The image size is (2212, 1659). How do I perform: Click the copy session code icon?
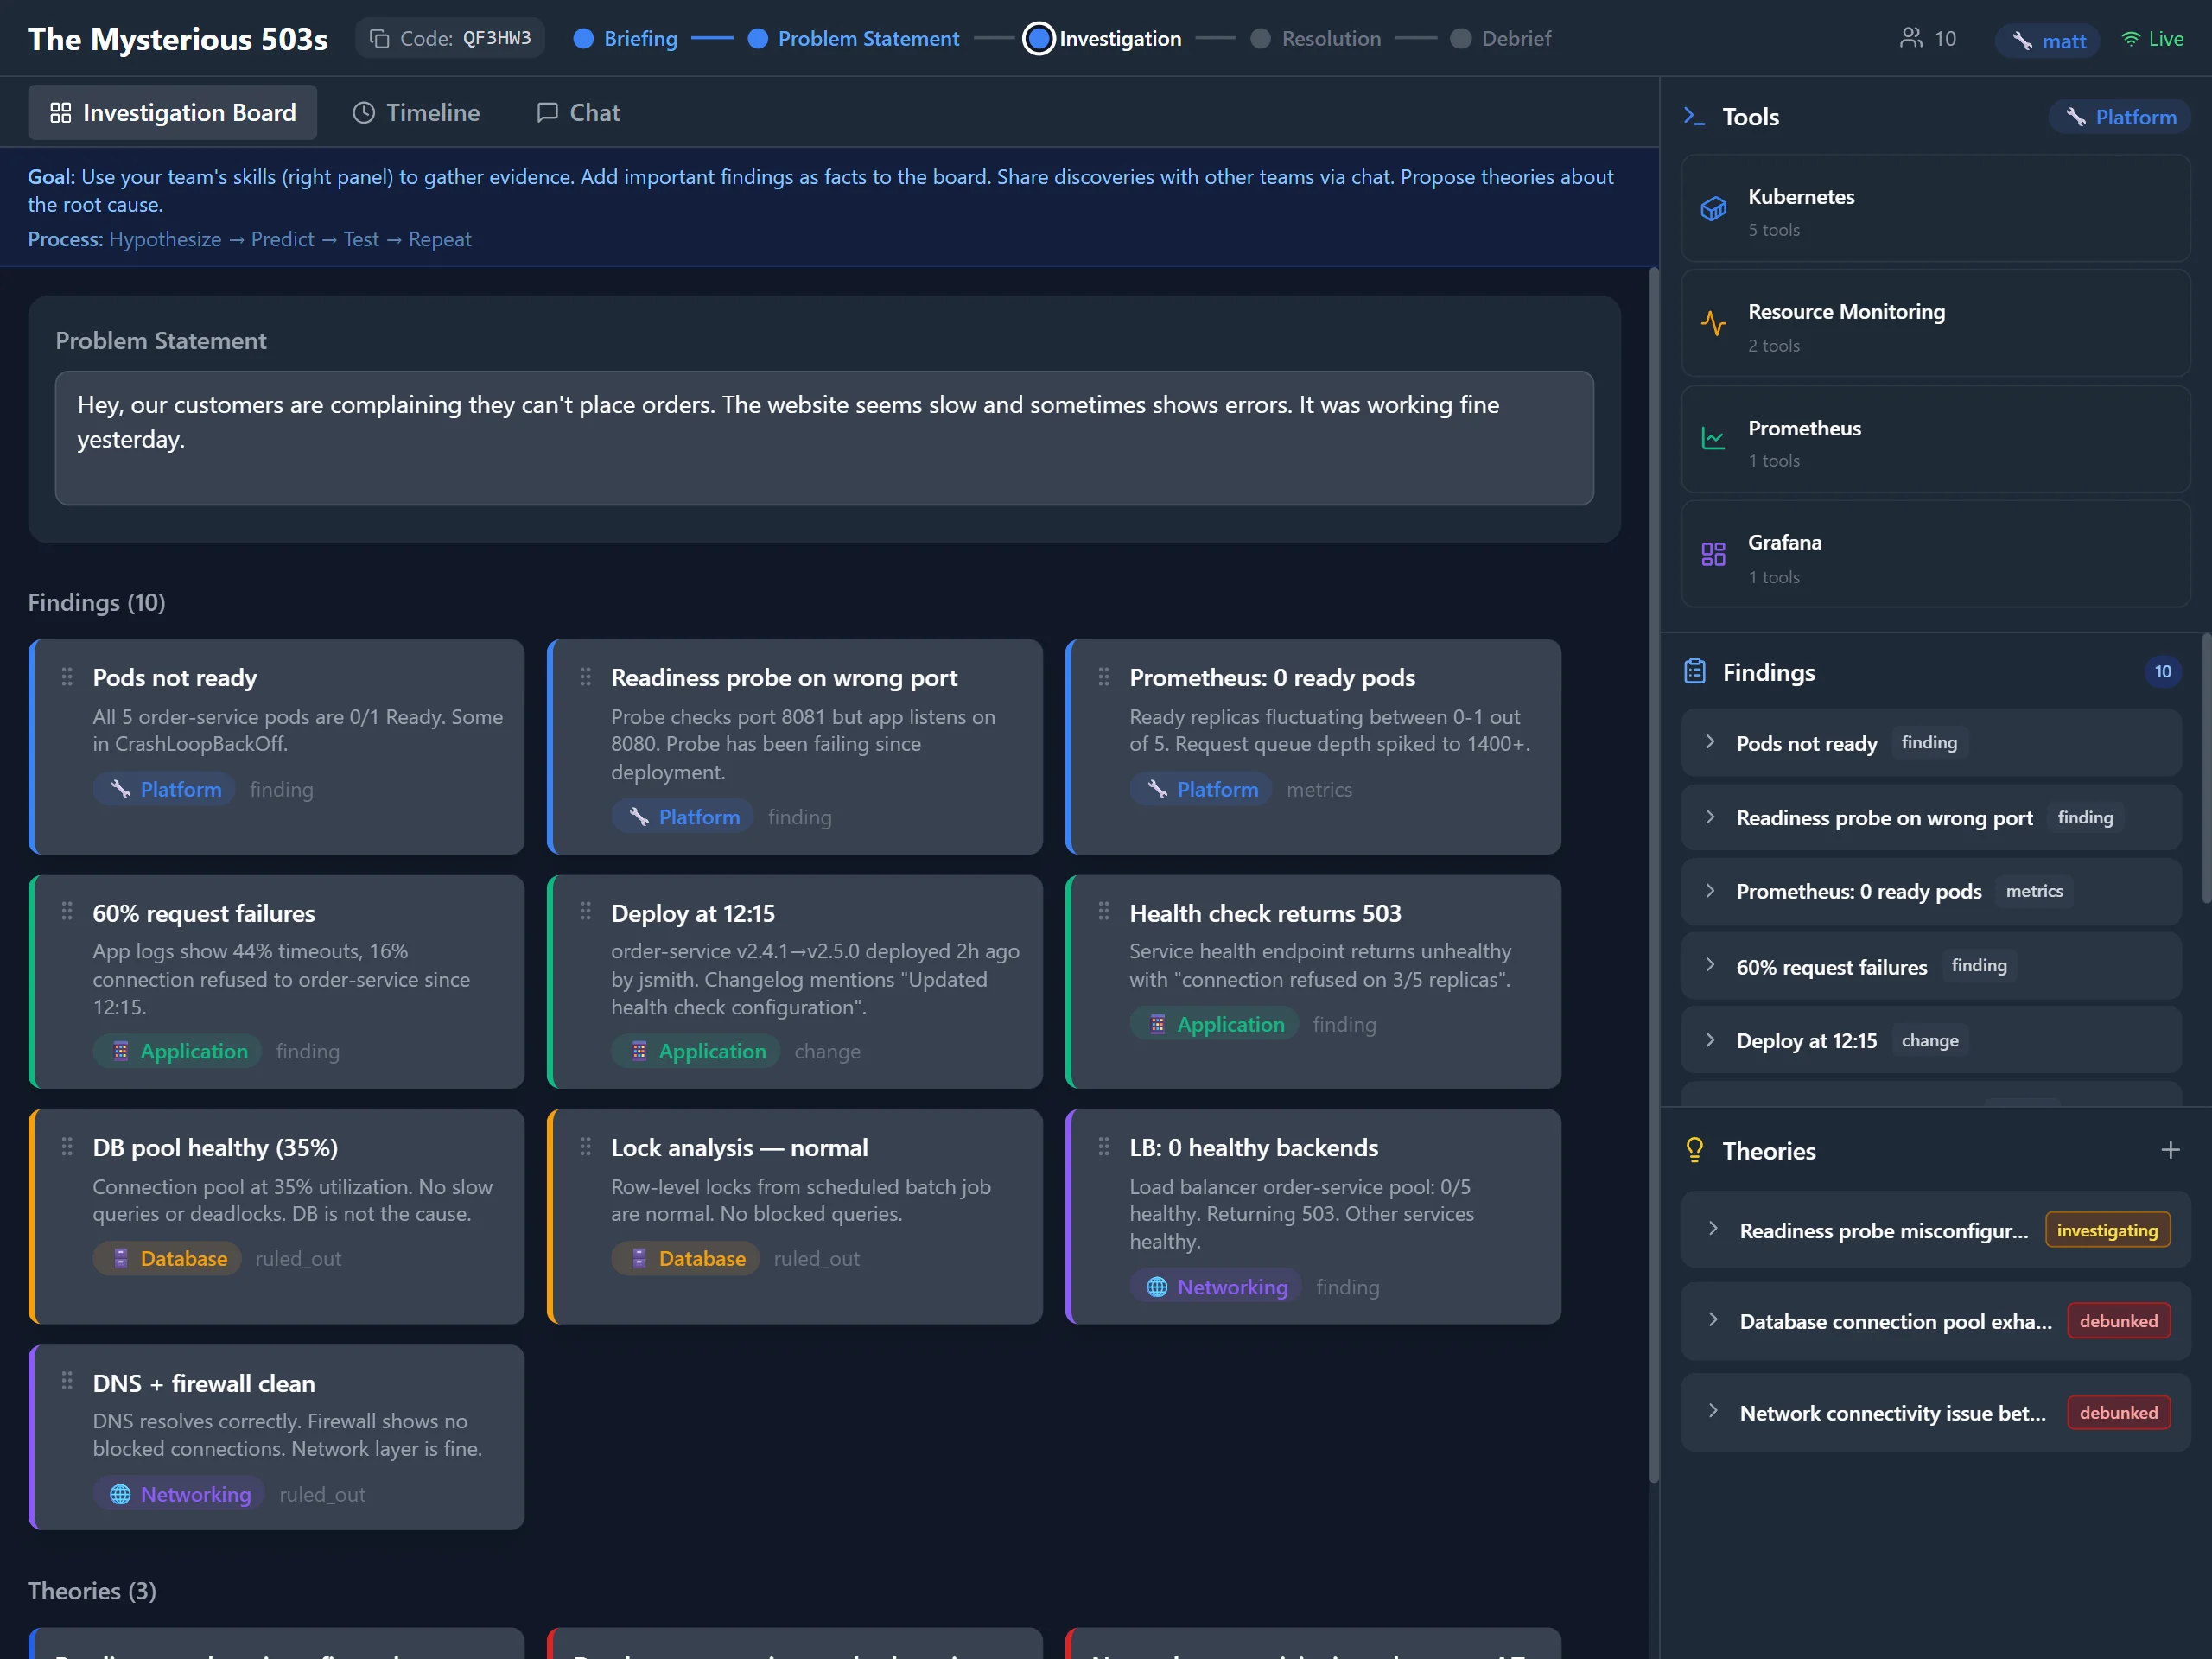click(379, 39)
